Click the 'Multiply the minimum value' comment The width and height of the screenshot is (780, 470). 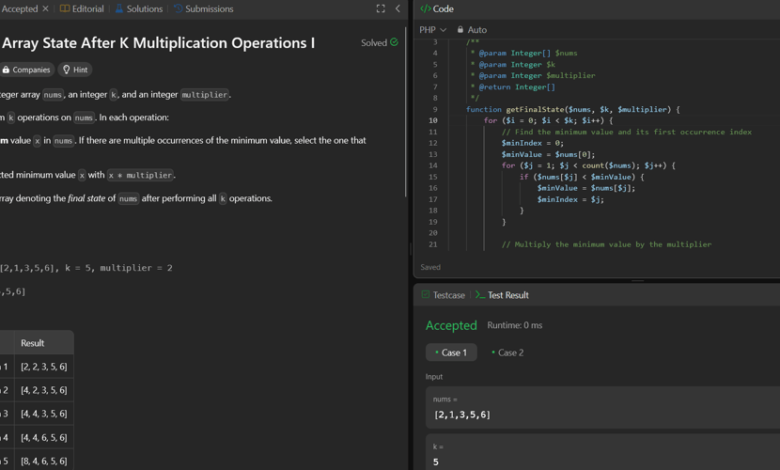click(606, 244)
